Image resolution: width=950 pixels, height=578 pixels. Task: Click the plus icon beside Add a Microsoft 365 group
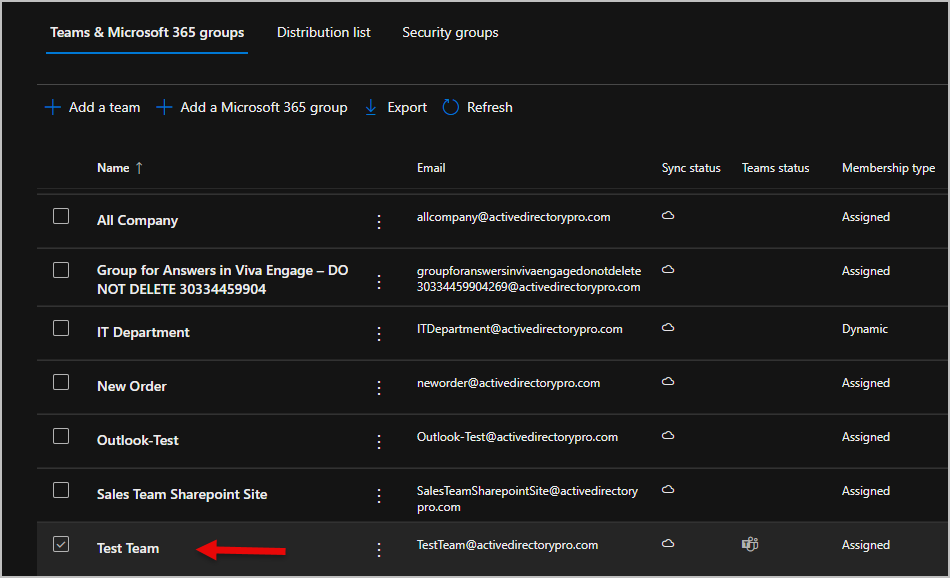coord(164,107)
